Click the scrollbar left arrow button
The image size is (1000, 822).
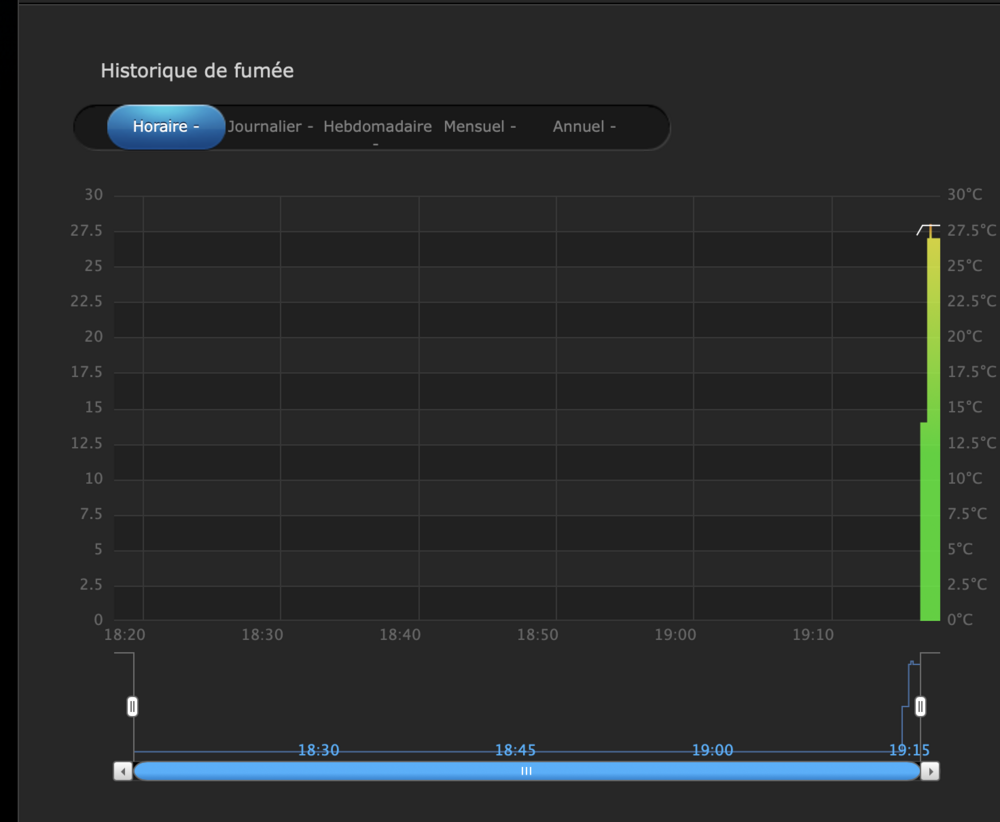(123, 771)
